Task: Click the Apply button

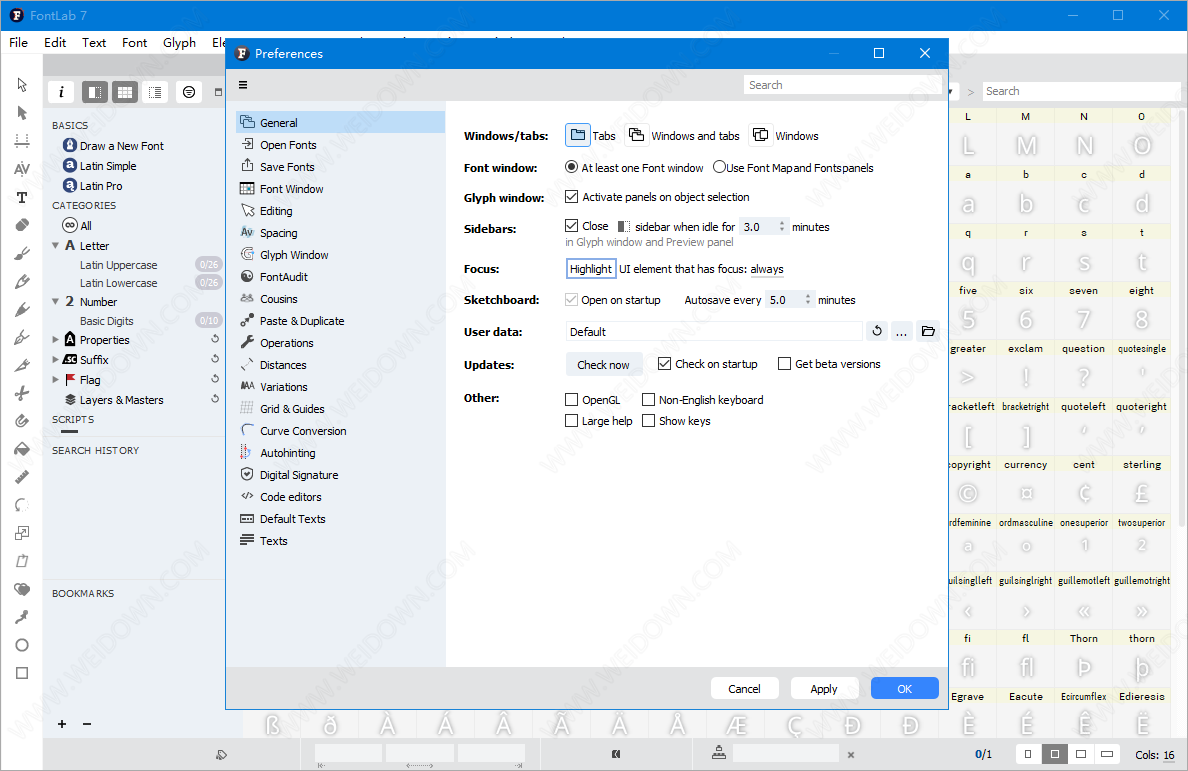Action: pos(824,688)
